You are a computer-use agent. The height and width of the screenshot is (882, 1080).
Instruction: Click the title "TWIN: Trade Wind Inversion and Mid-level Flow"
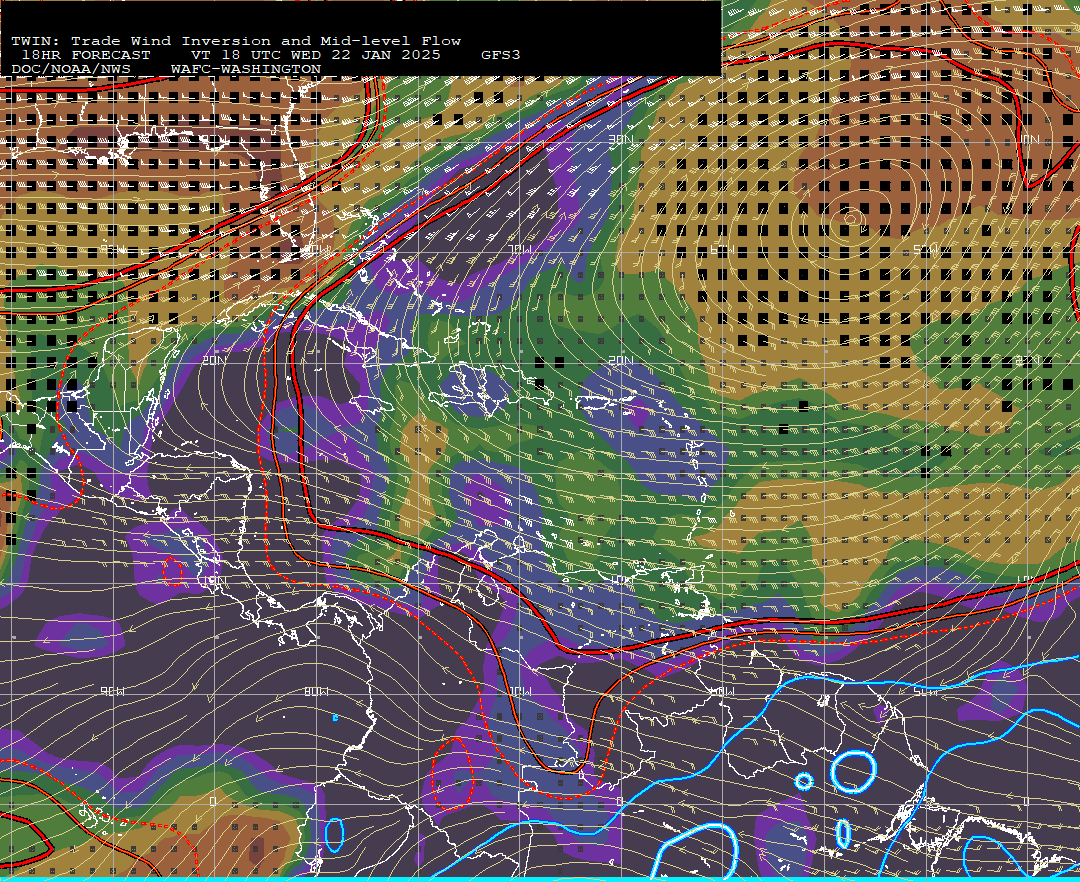click(236, 41)
